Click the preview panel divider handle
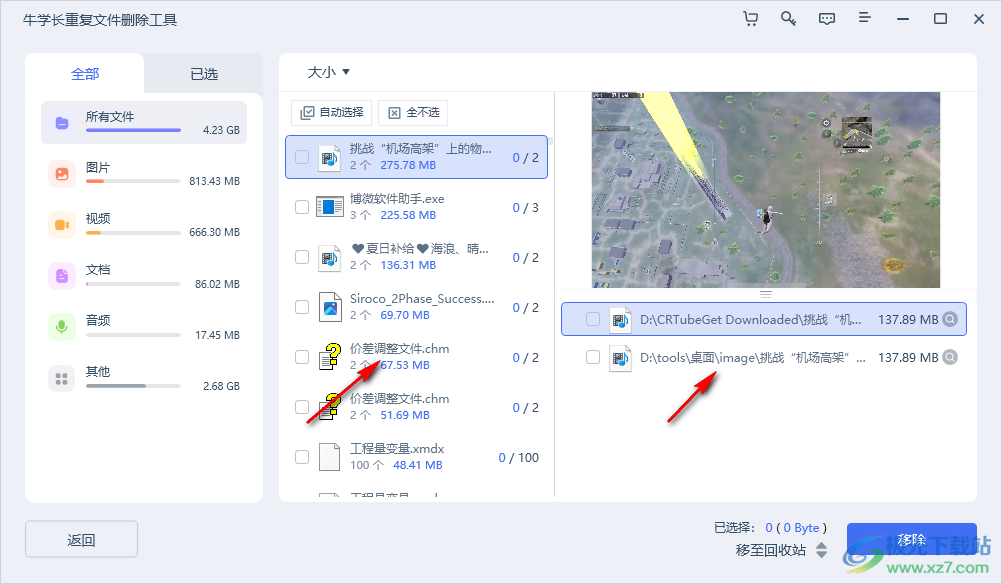1002x584 pixels. 766,294
